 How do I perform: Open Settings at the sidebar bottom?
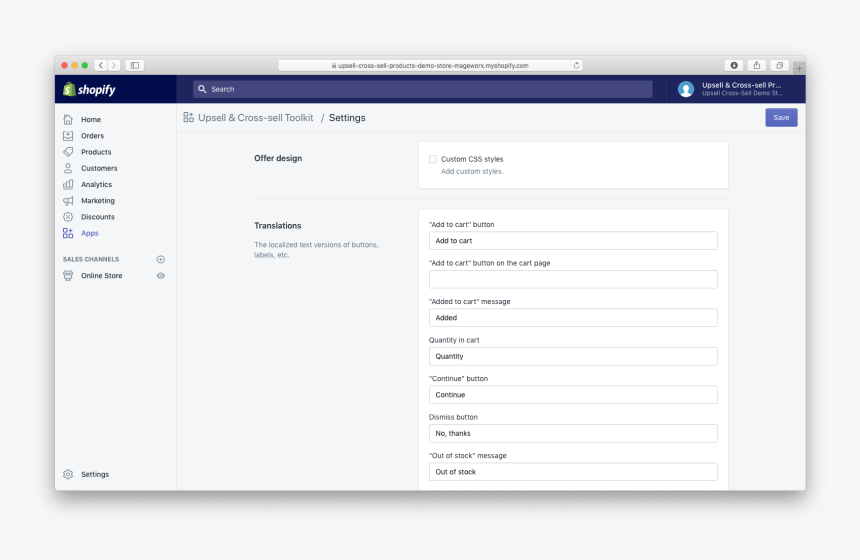pyautogui.click(x=94, y=474)
